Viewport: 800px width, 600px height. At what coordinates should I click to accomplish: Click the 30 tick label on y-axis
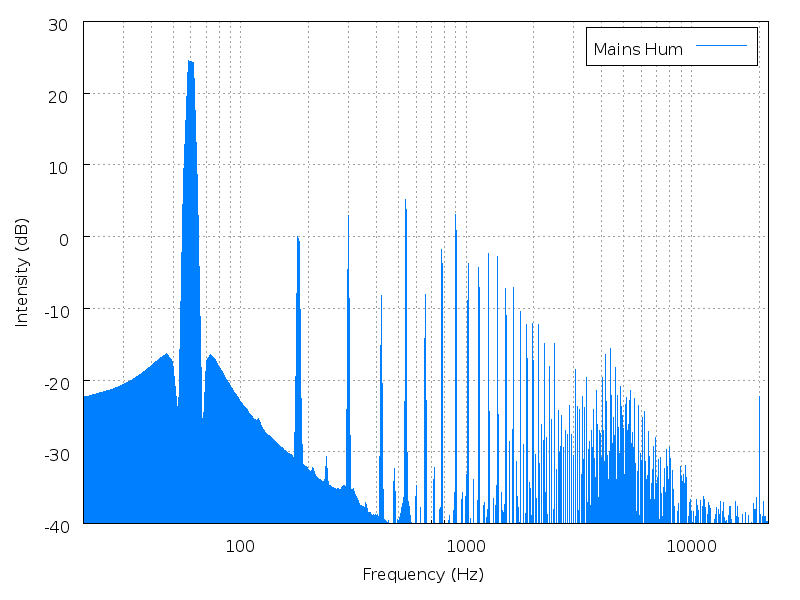[x=57, y=22]
